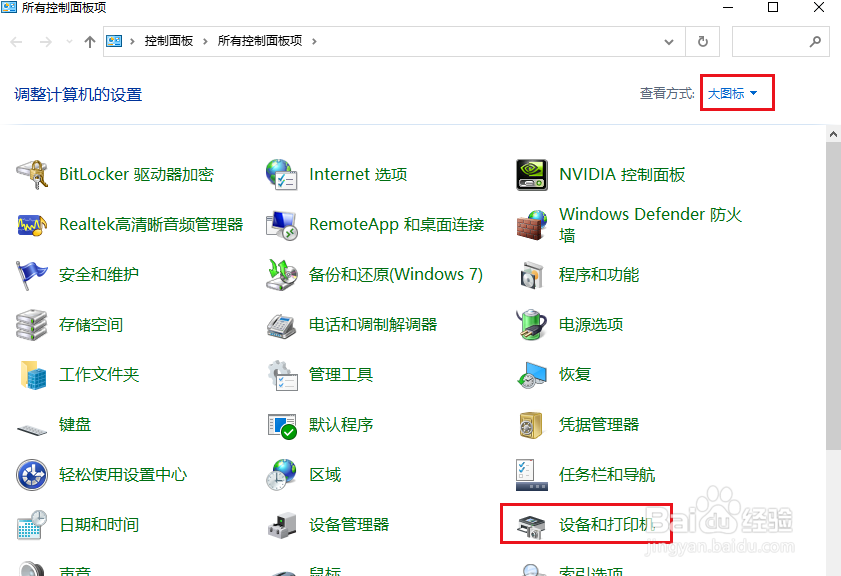
Task: Refresh the control panel view
Action: pyautogui.click(x=703, y=41)
